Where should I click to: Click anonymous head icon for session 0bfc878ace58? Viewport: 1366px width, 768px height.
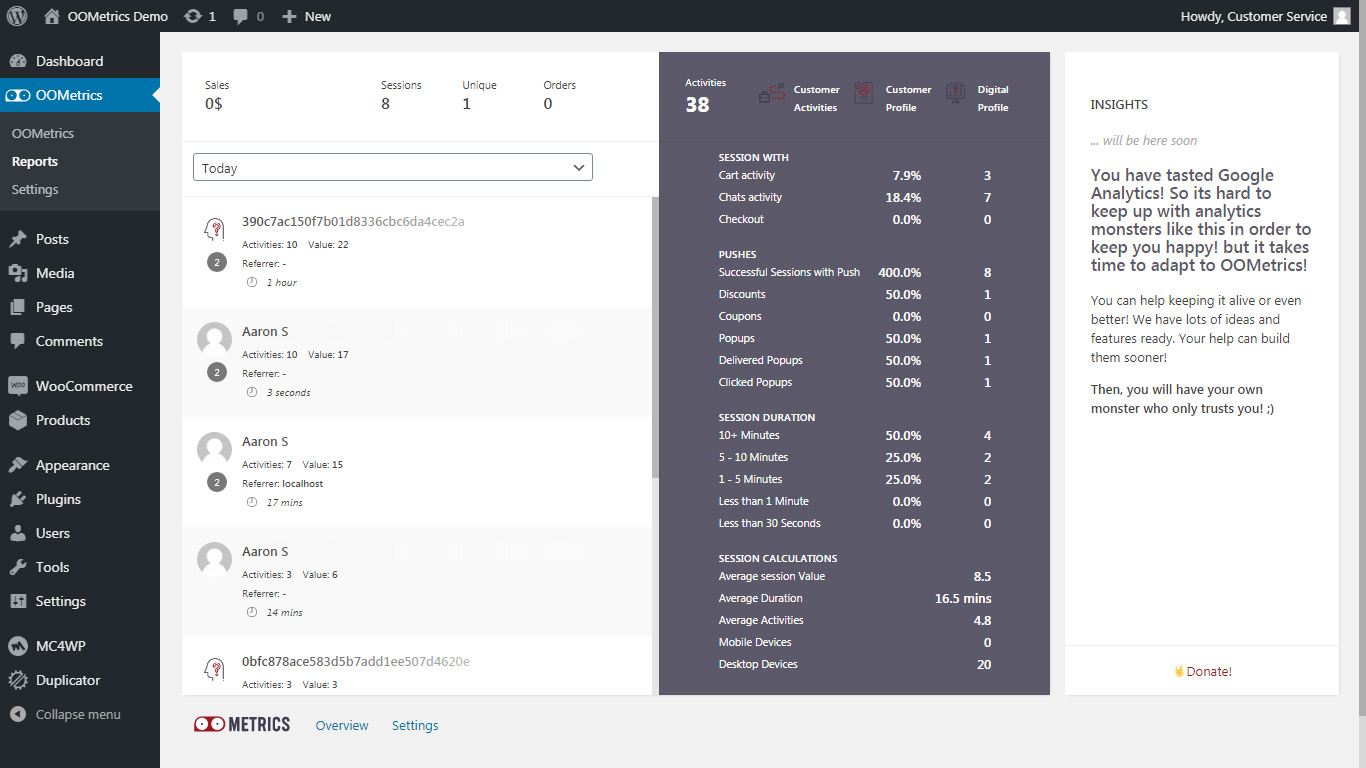click(x=214, y=669)
